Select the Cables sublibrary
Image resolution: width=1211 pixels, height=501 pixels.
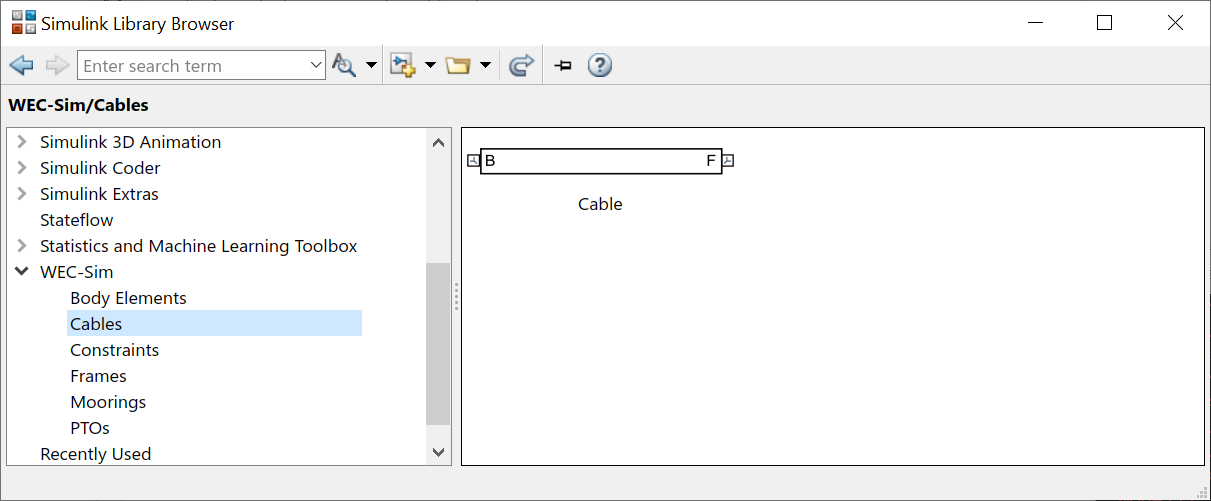click(214, 324)
